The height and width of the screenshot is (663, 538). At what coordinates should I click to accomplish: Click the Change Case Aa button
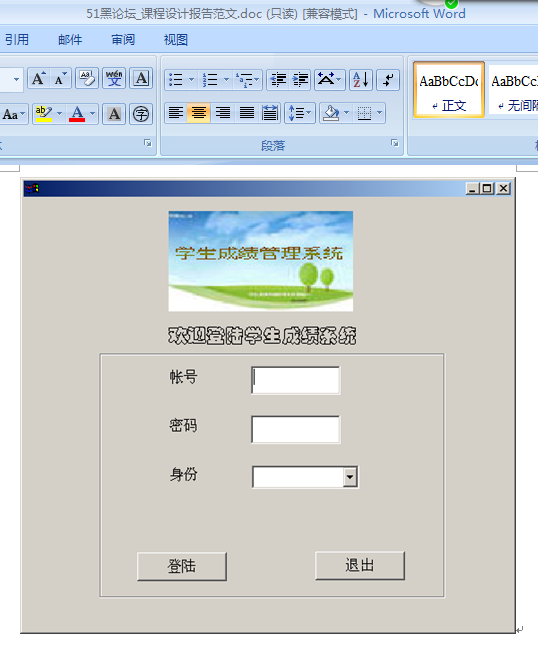14,114
